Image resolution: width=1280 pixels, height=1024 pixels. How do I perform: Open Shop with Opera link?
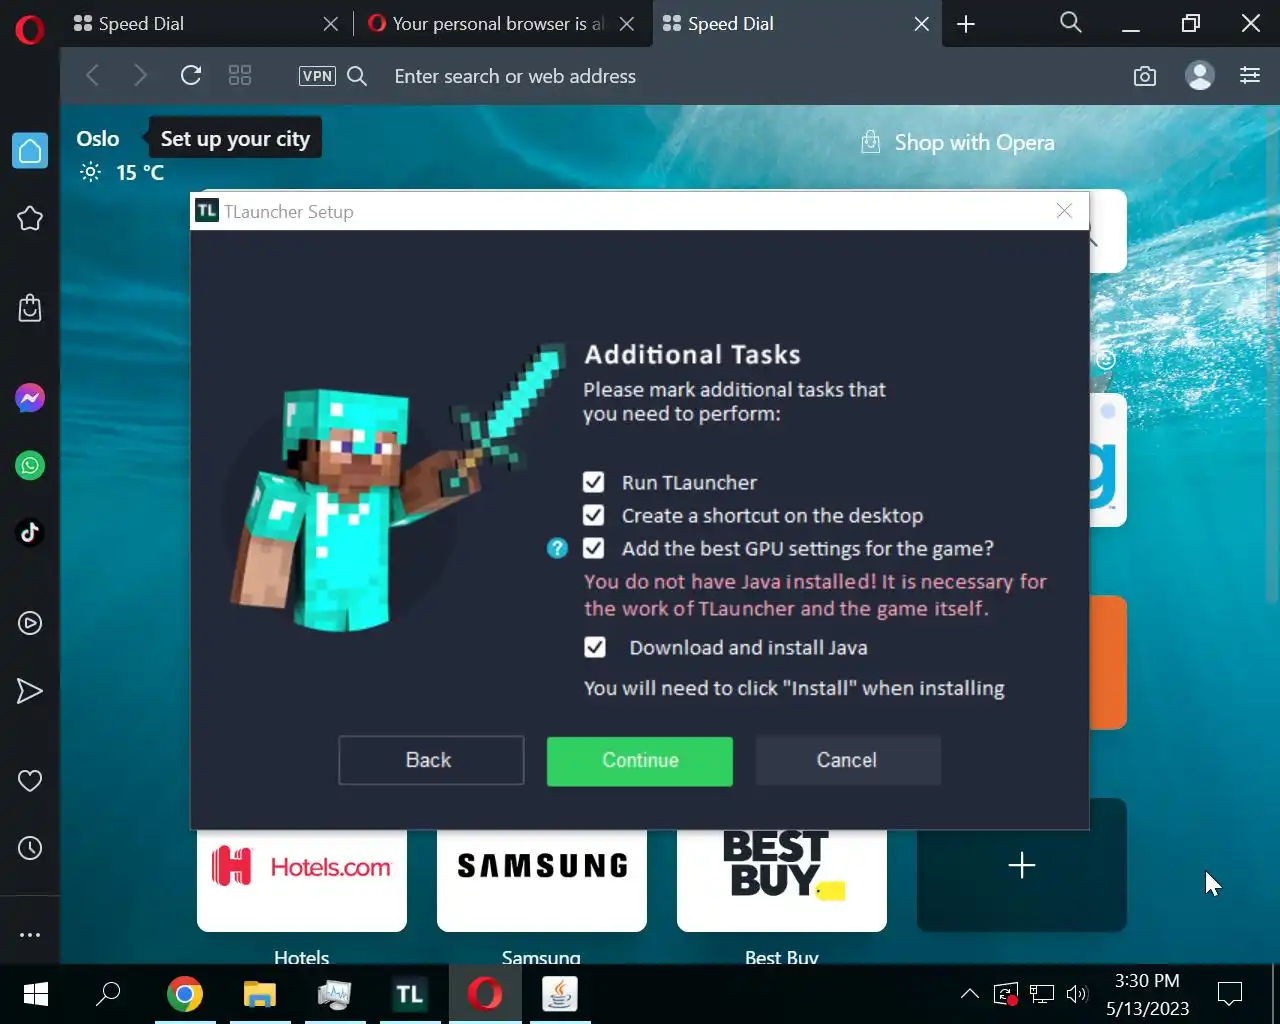[957, 143]
